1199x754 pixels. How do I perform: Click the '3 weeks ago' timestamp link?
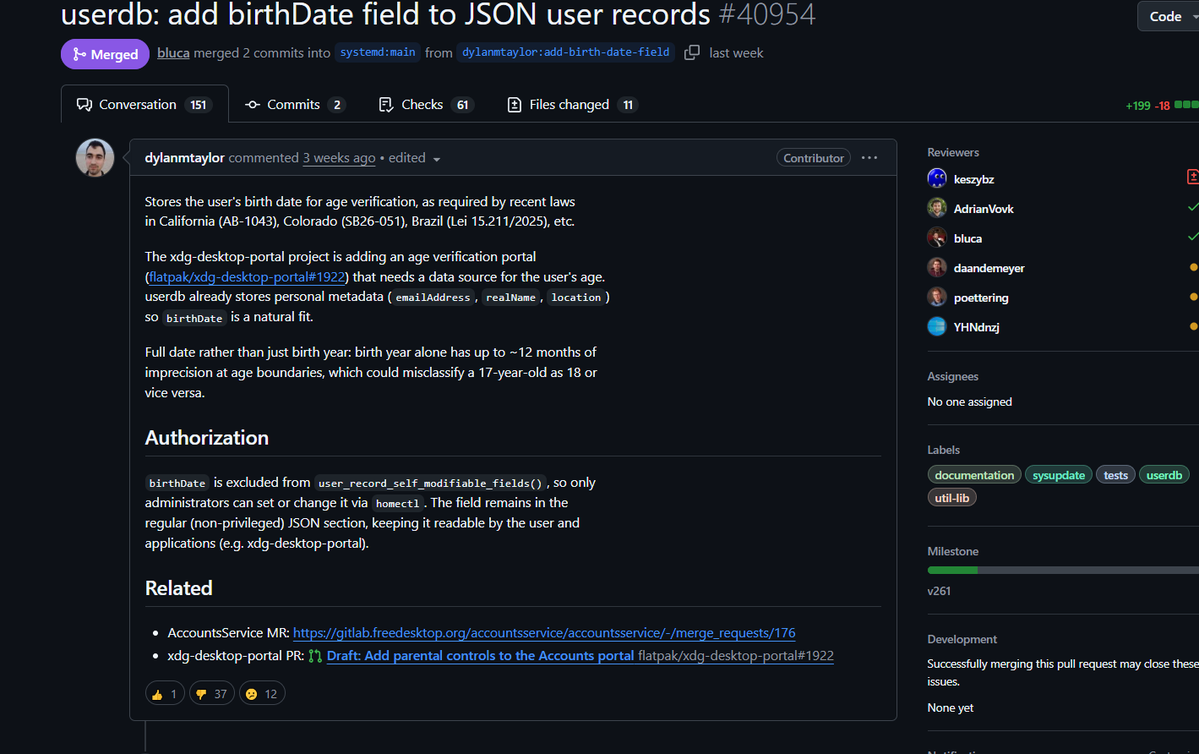339,158
